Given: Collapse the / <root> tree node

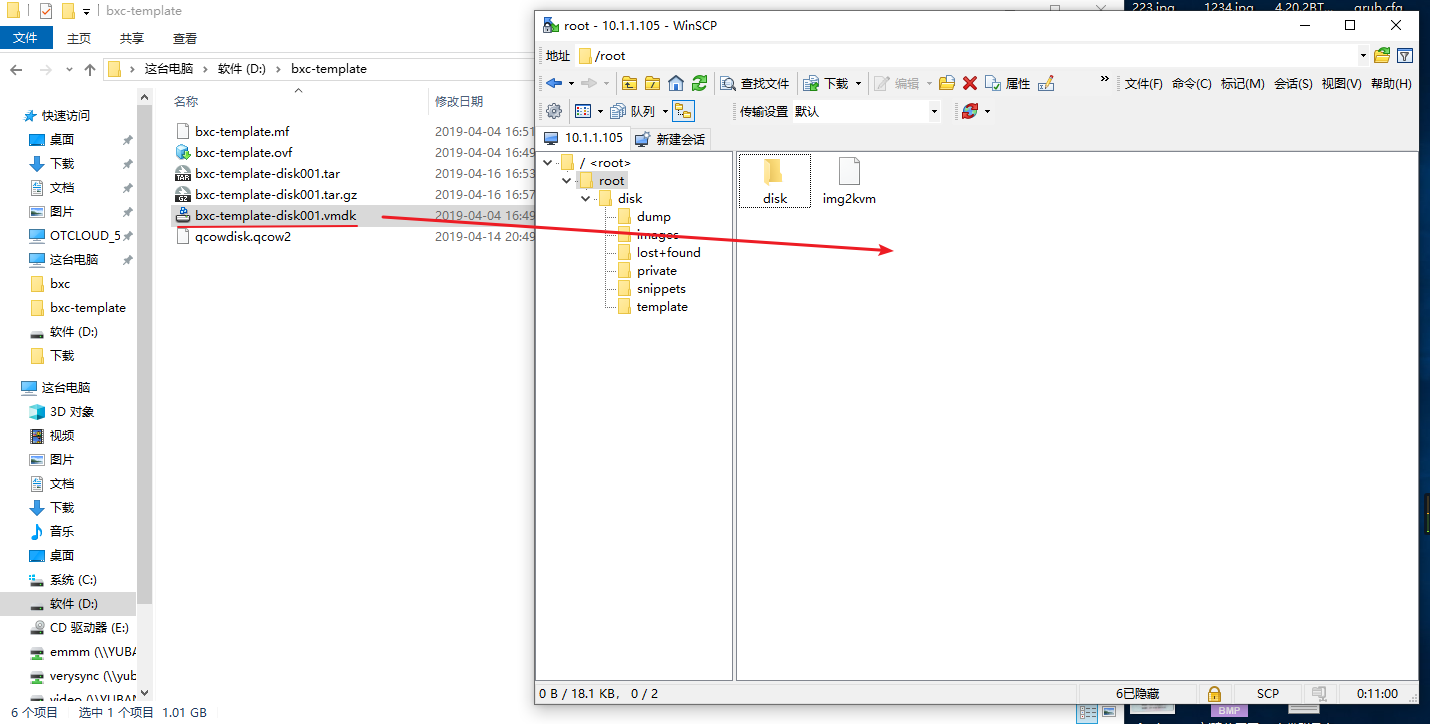Looking at the screenshot, I should [x=547, y=162].
